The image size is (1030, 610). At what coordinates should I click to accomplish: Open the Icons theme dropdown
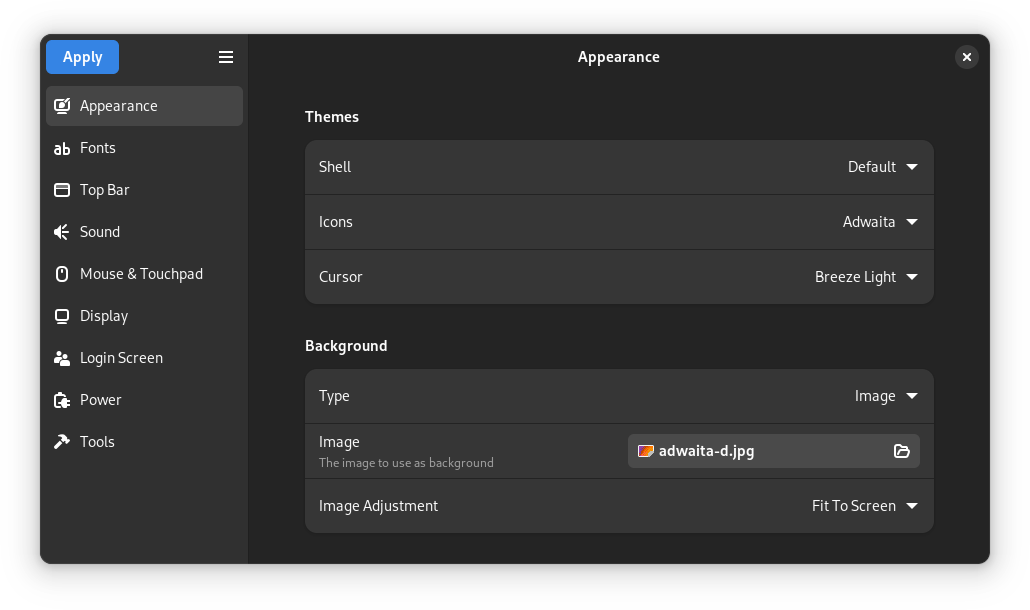pyautogui.click(x=880, y=222)
